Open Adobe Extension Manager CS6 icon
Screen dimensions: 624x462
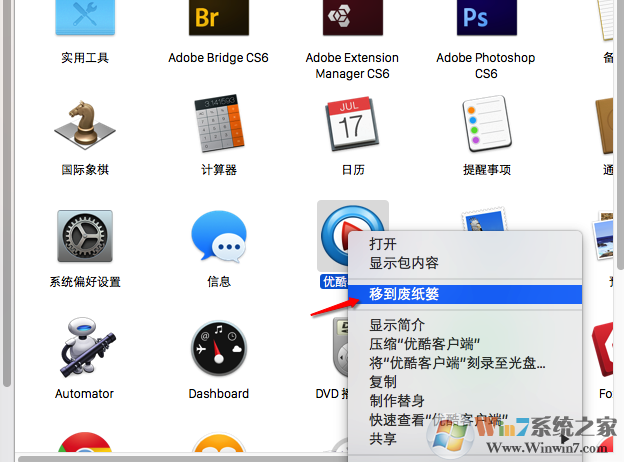(x=352, y=20)
